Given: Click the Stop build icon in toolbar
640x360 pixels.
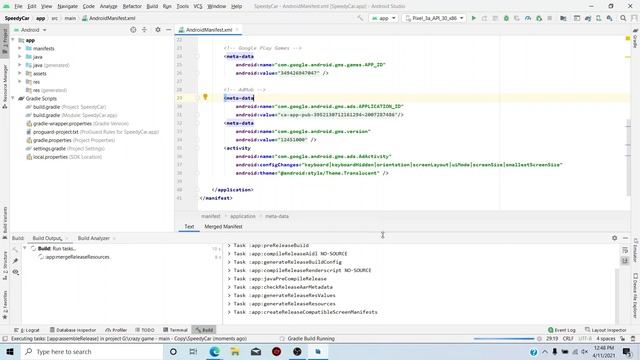Looking at the screenshot, I should [550, 18].
